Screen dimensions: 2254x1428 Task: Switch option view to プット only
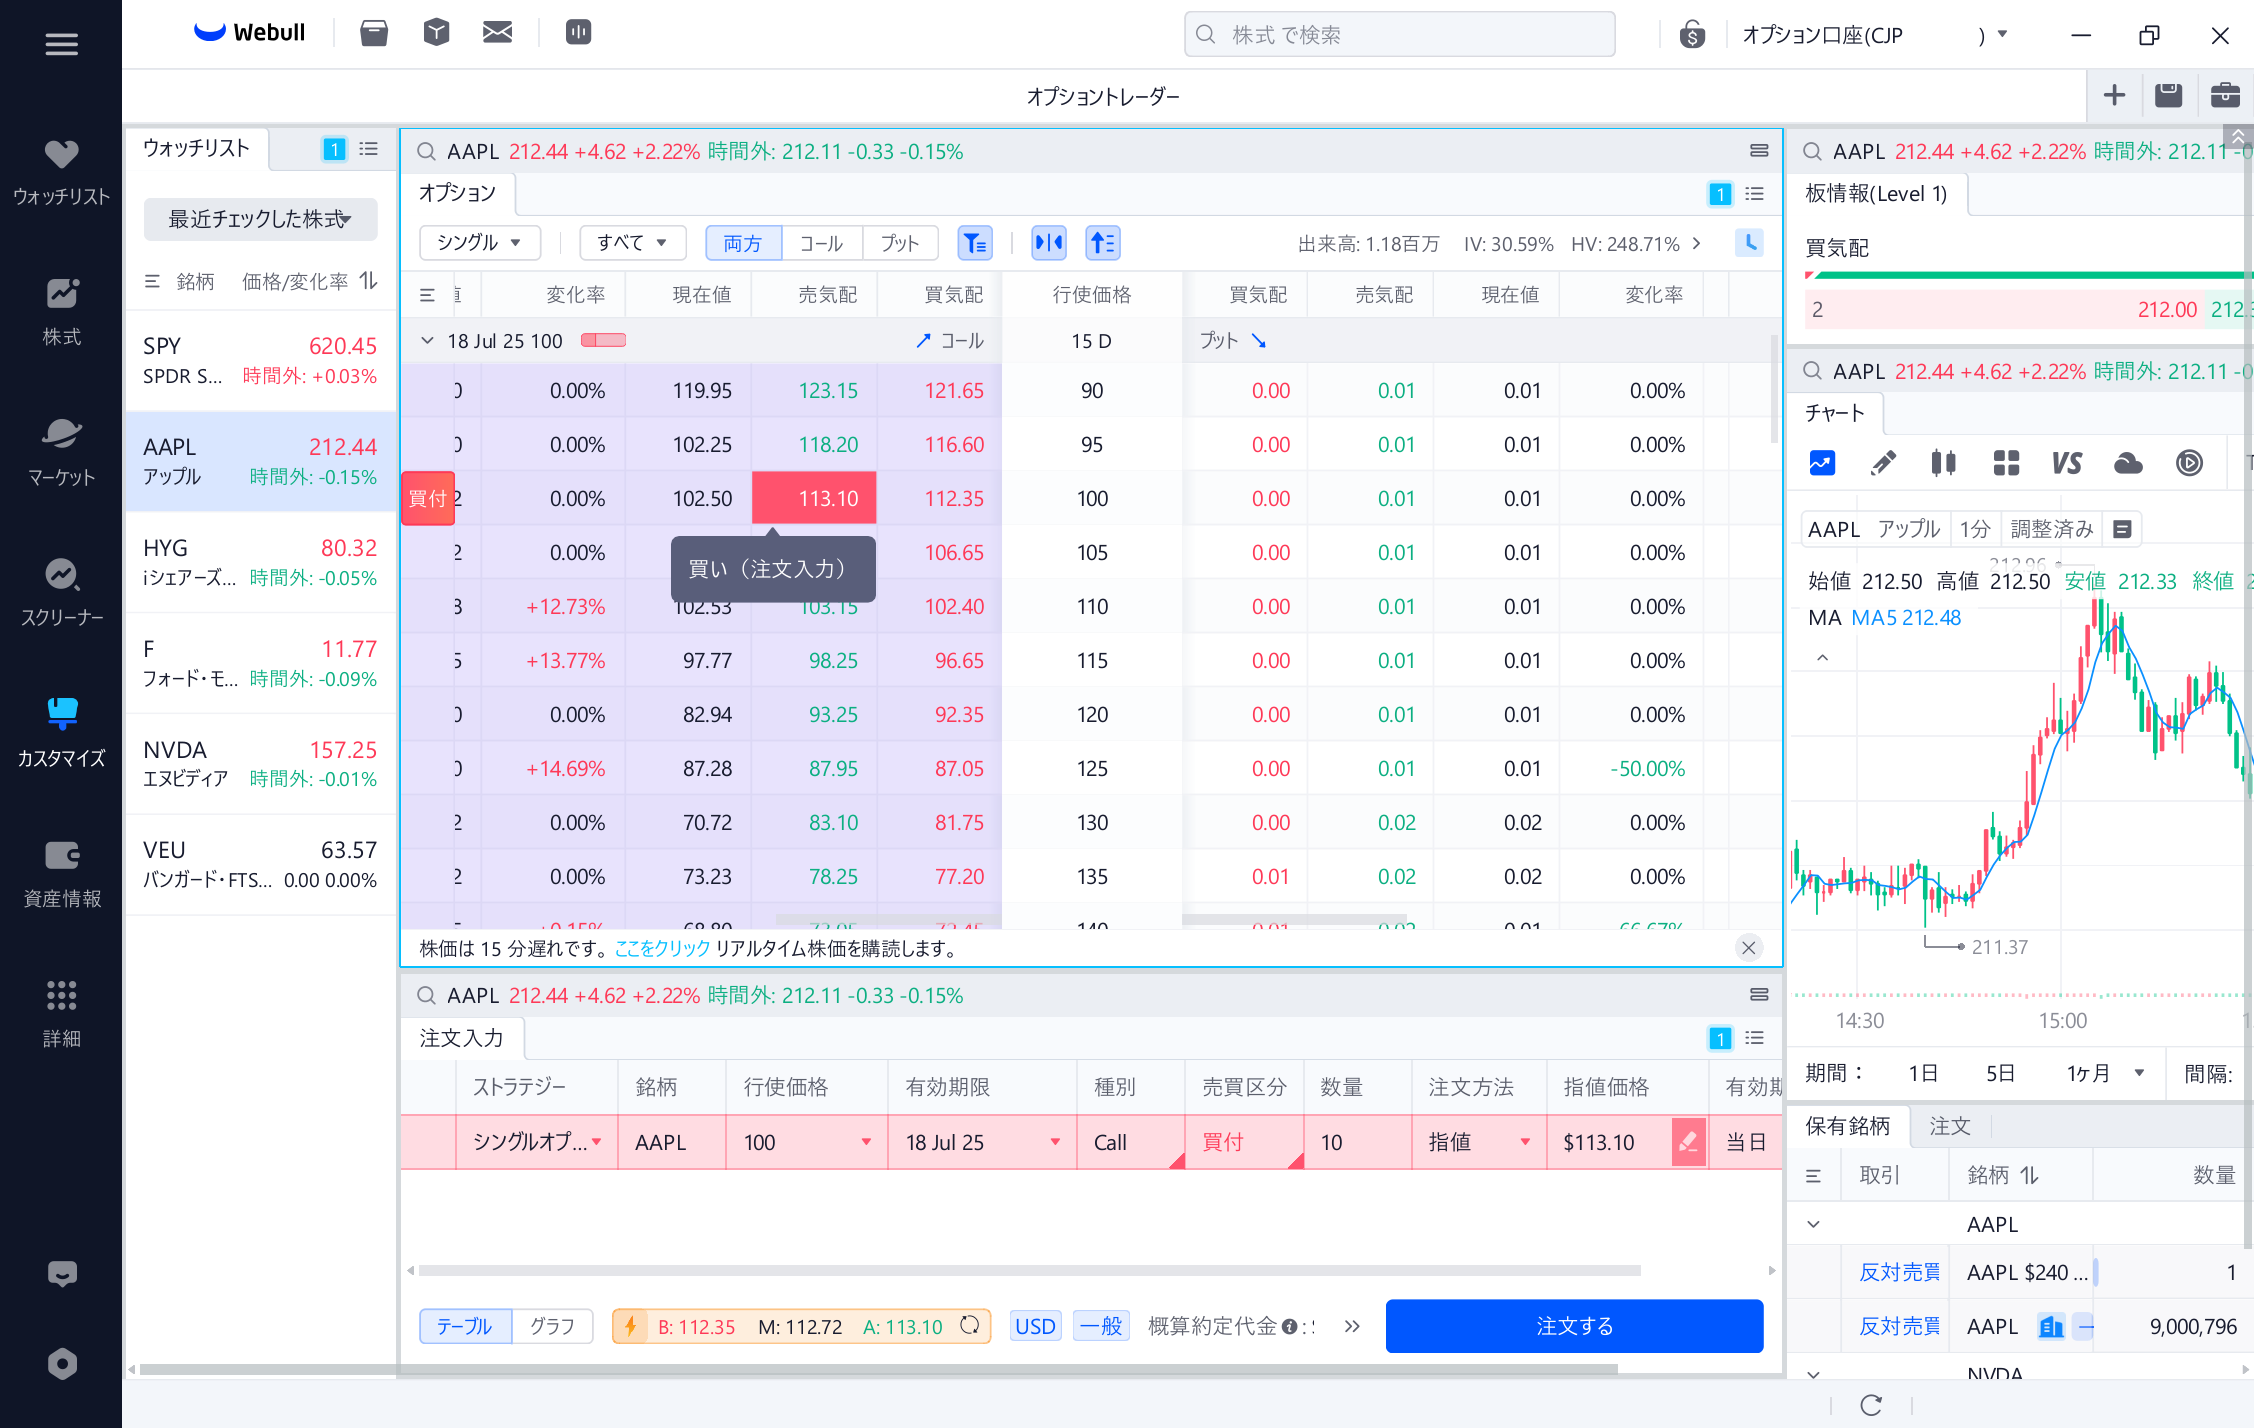[x=899, y=243]
